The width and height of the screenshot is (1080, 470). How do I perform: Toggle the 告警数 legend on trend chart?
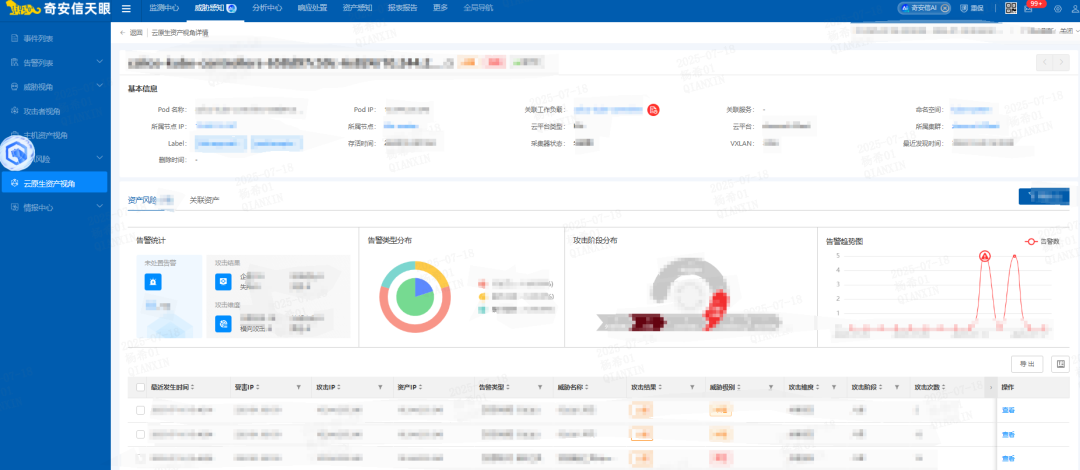coord(1043,242)
